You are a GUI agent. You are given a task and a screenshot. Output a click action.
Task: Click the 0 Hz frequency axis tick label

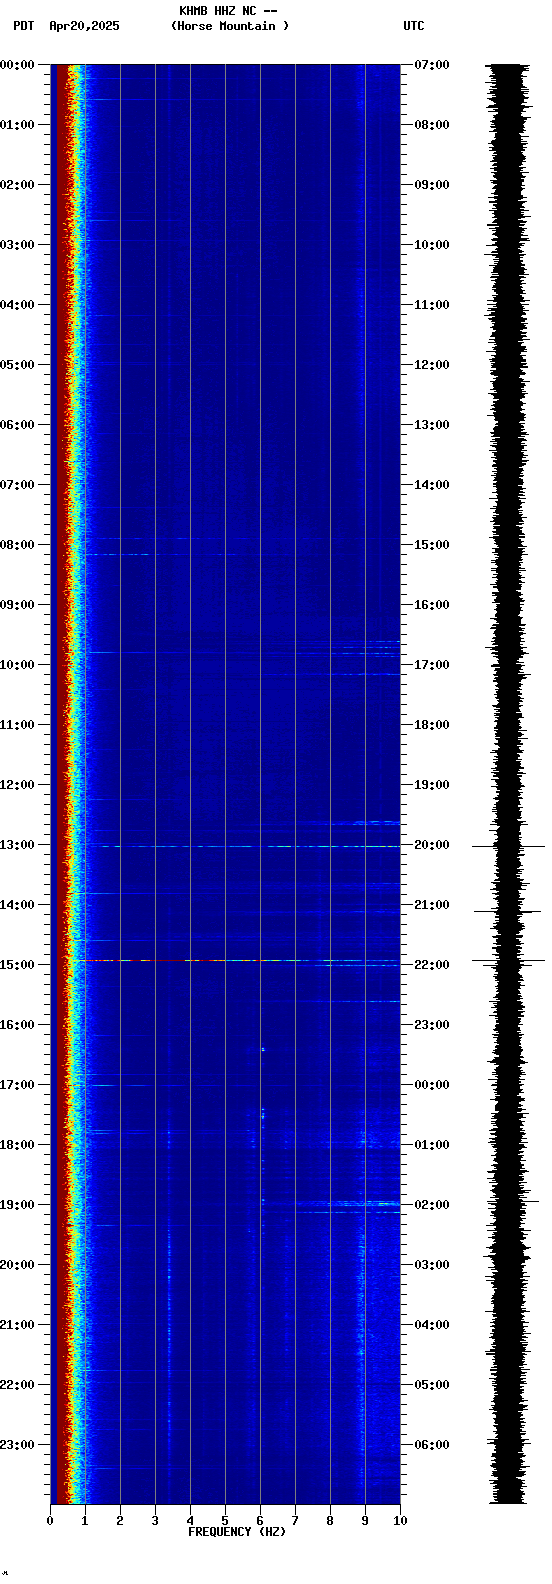[50, 1521]
